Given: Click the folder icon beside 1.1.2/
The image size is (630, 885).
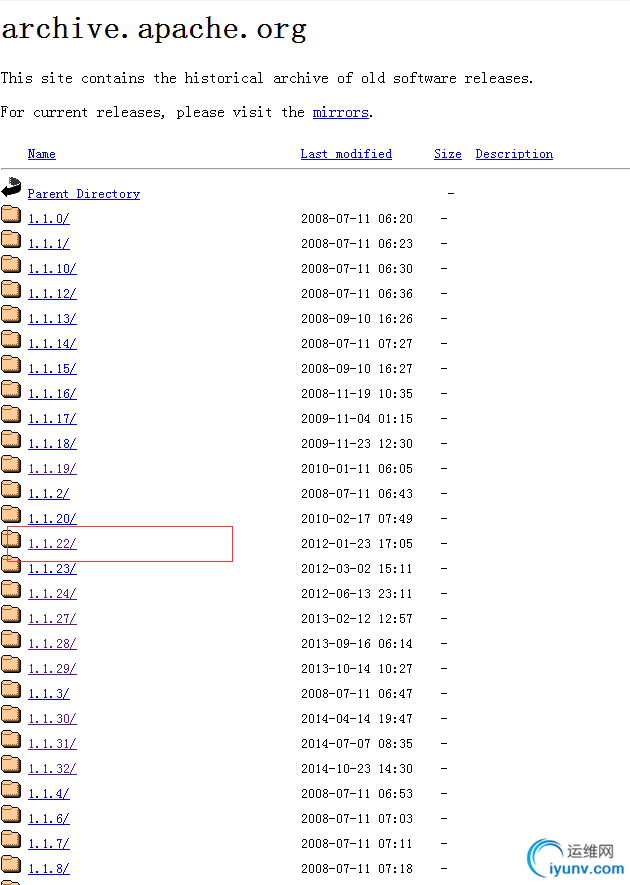Looking at the screenshot, I should pos(11,489).
